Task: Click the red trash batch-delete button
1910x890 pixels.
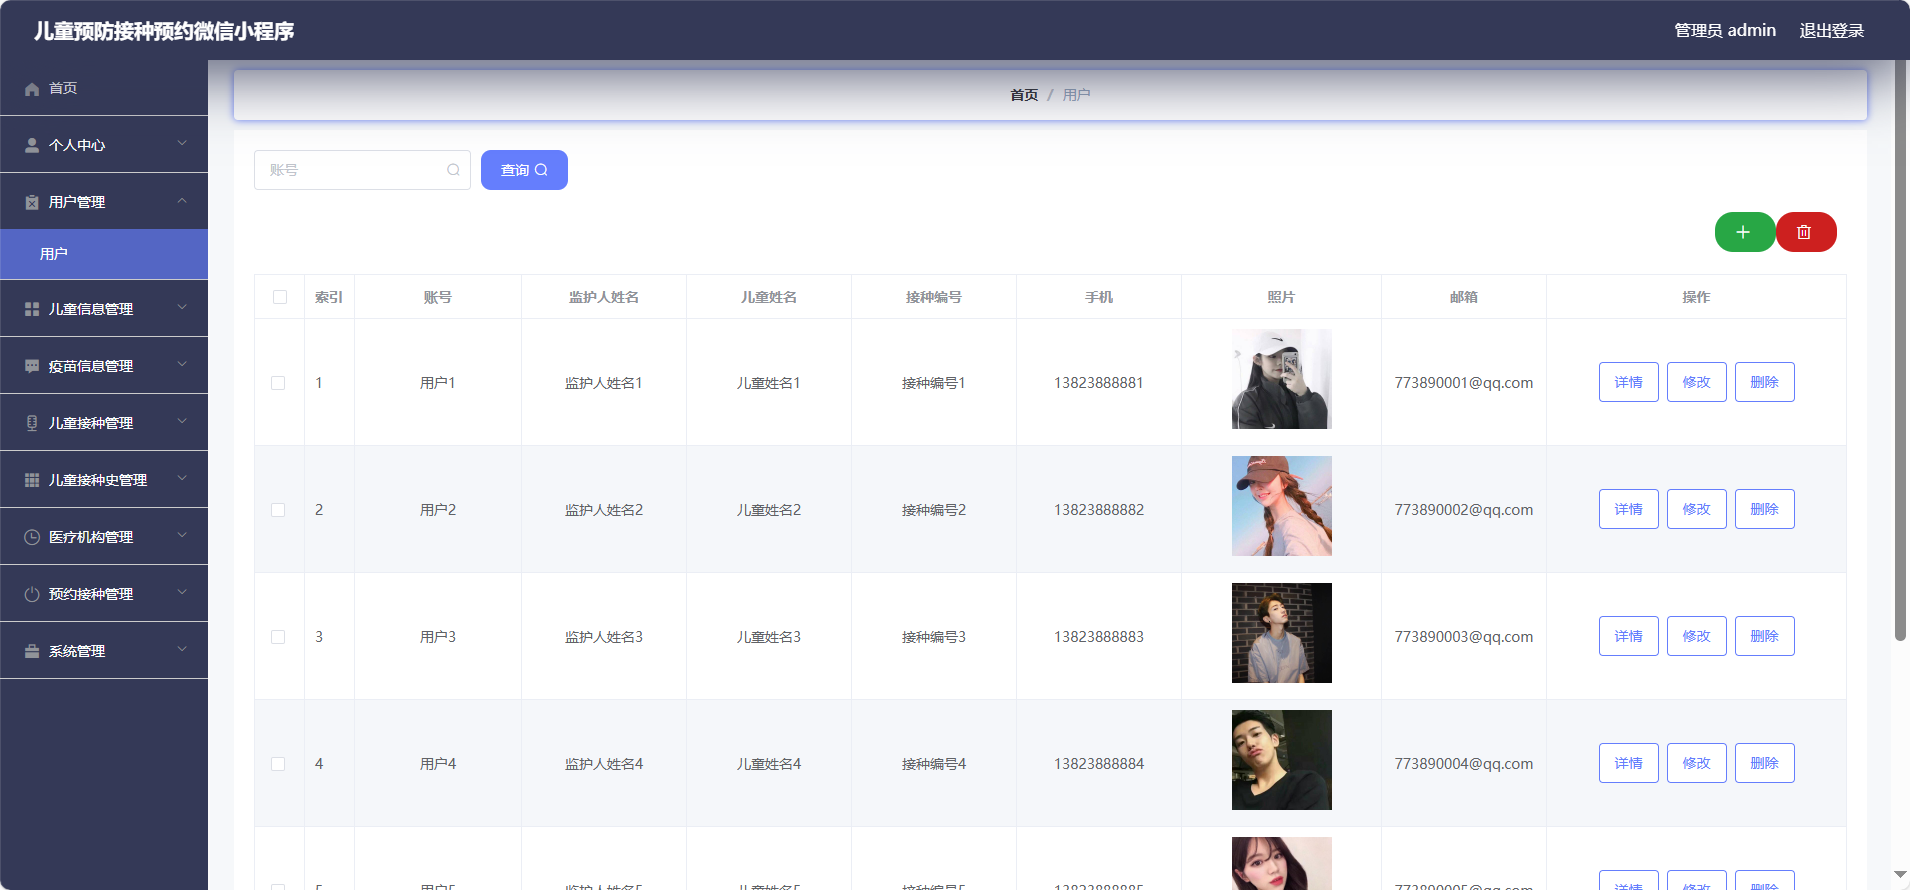Action: (x=1805, y=232)
